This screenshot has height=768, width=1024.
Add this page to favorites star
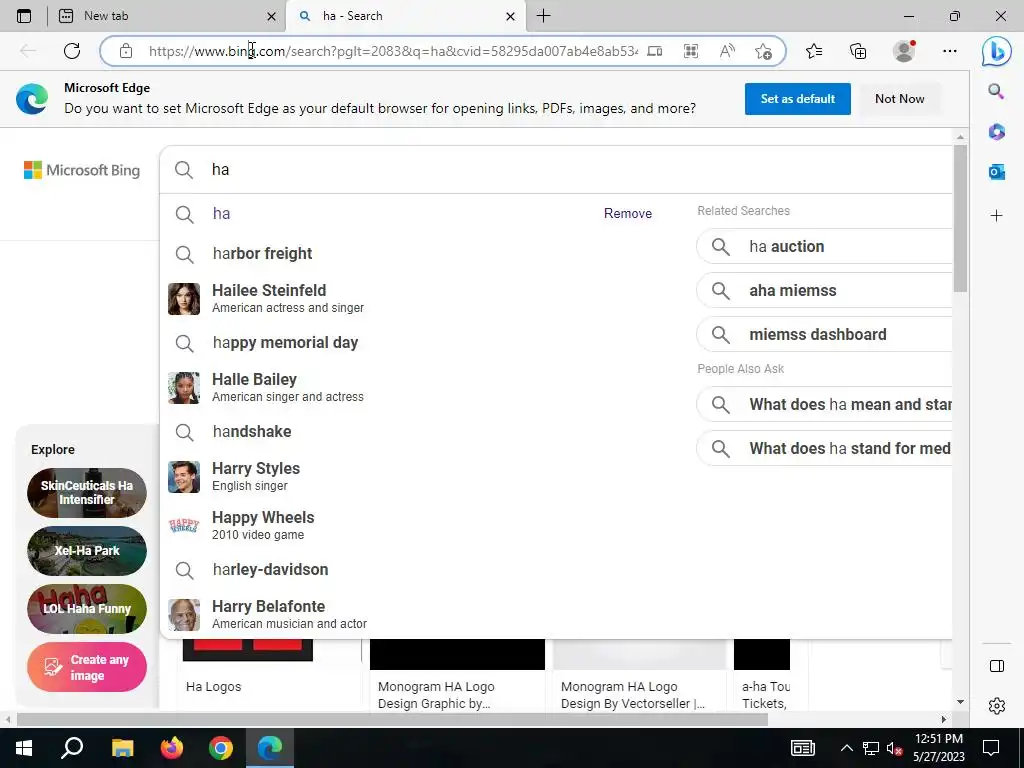[763, 51]
